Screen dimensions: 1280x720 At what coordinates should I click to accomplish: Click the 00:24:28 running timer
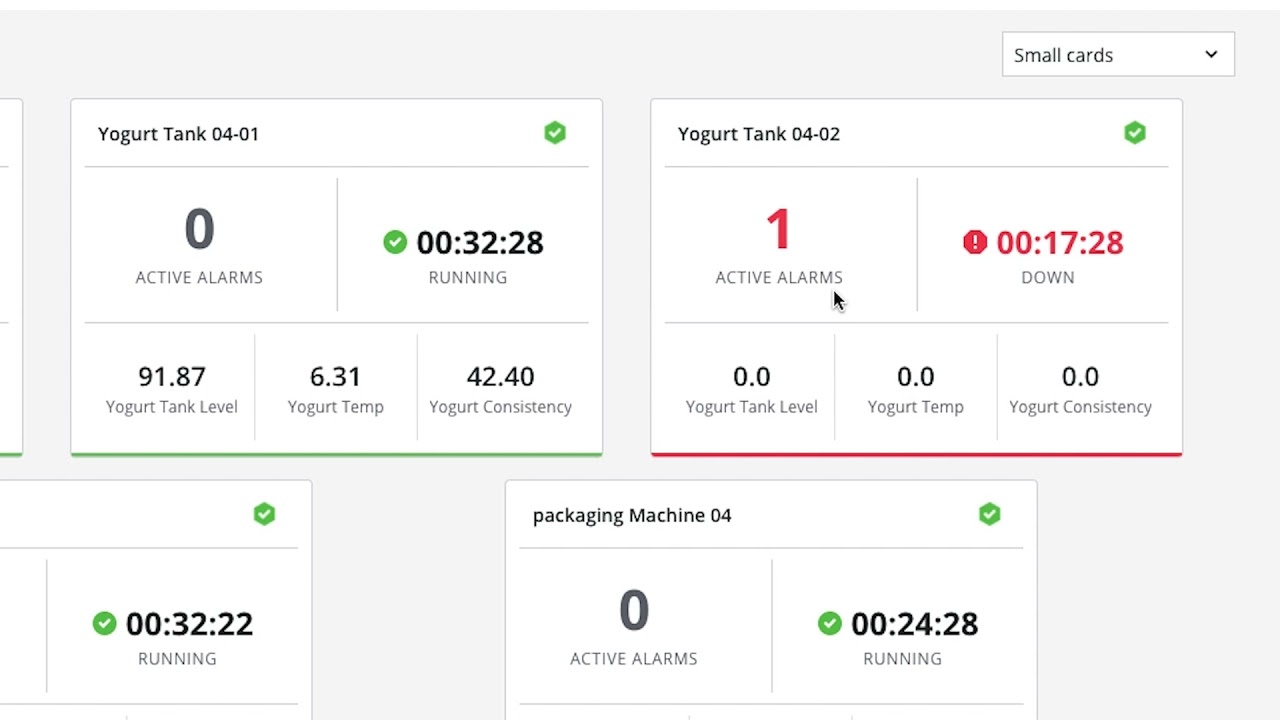click(914, 623)
